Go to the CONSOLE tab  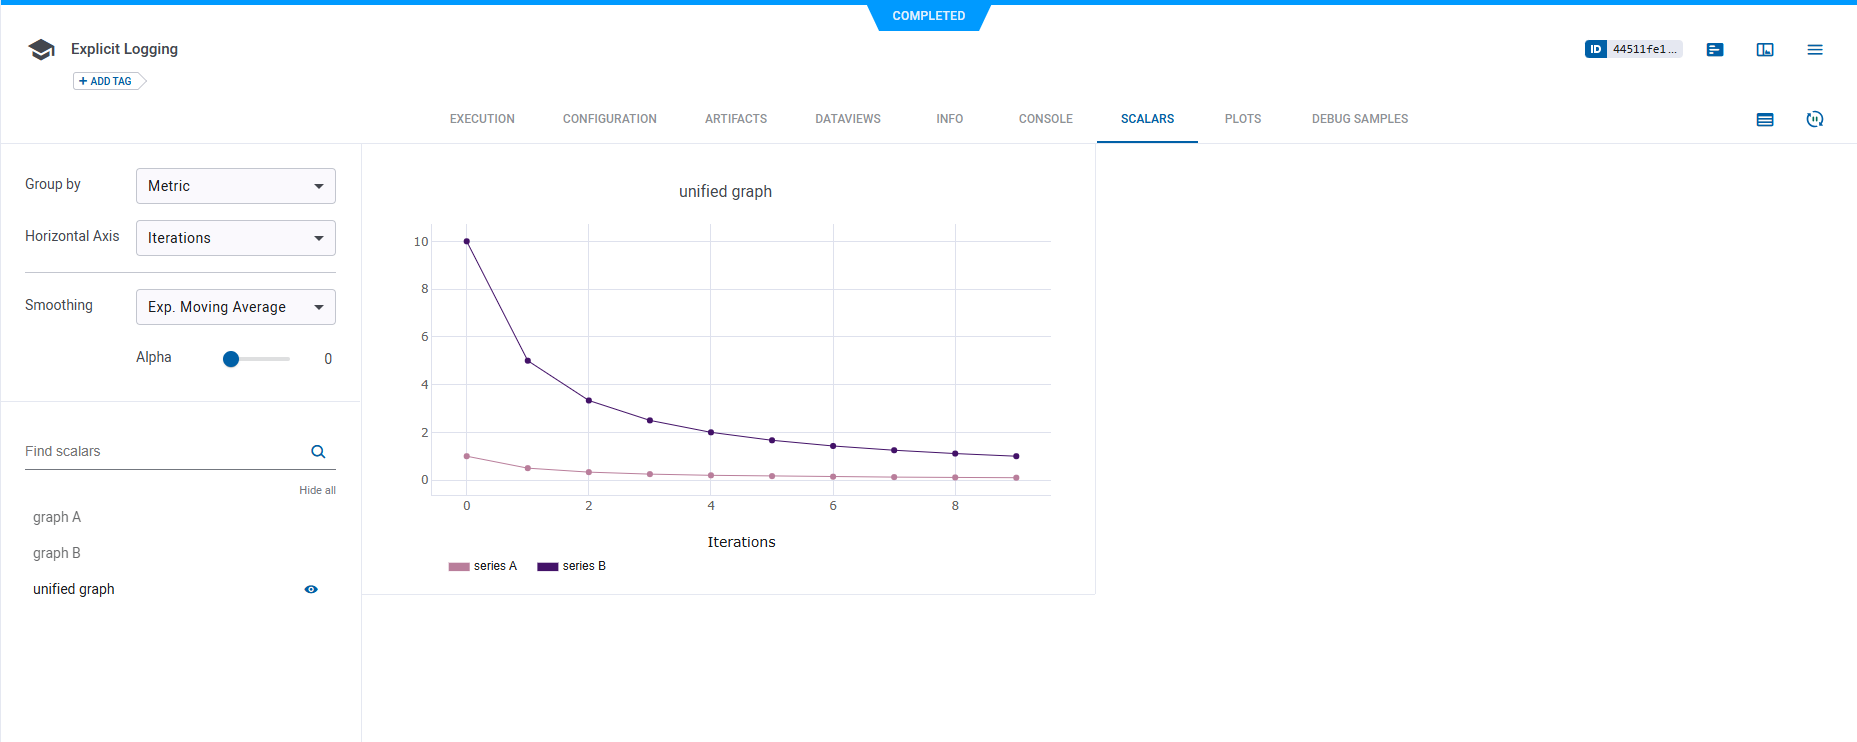tap(1045, 119)
